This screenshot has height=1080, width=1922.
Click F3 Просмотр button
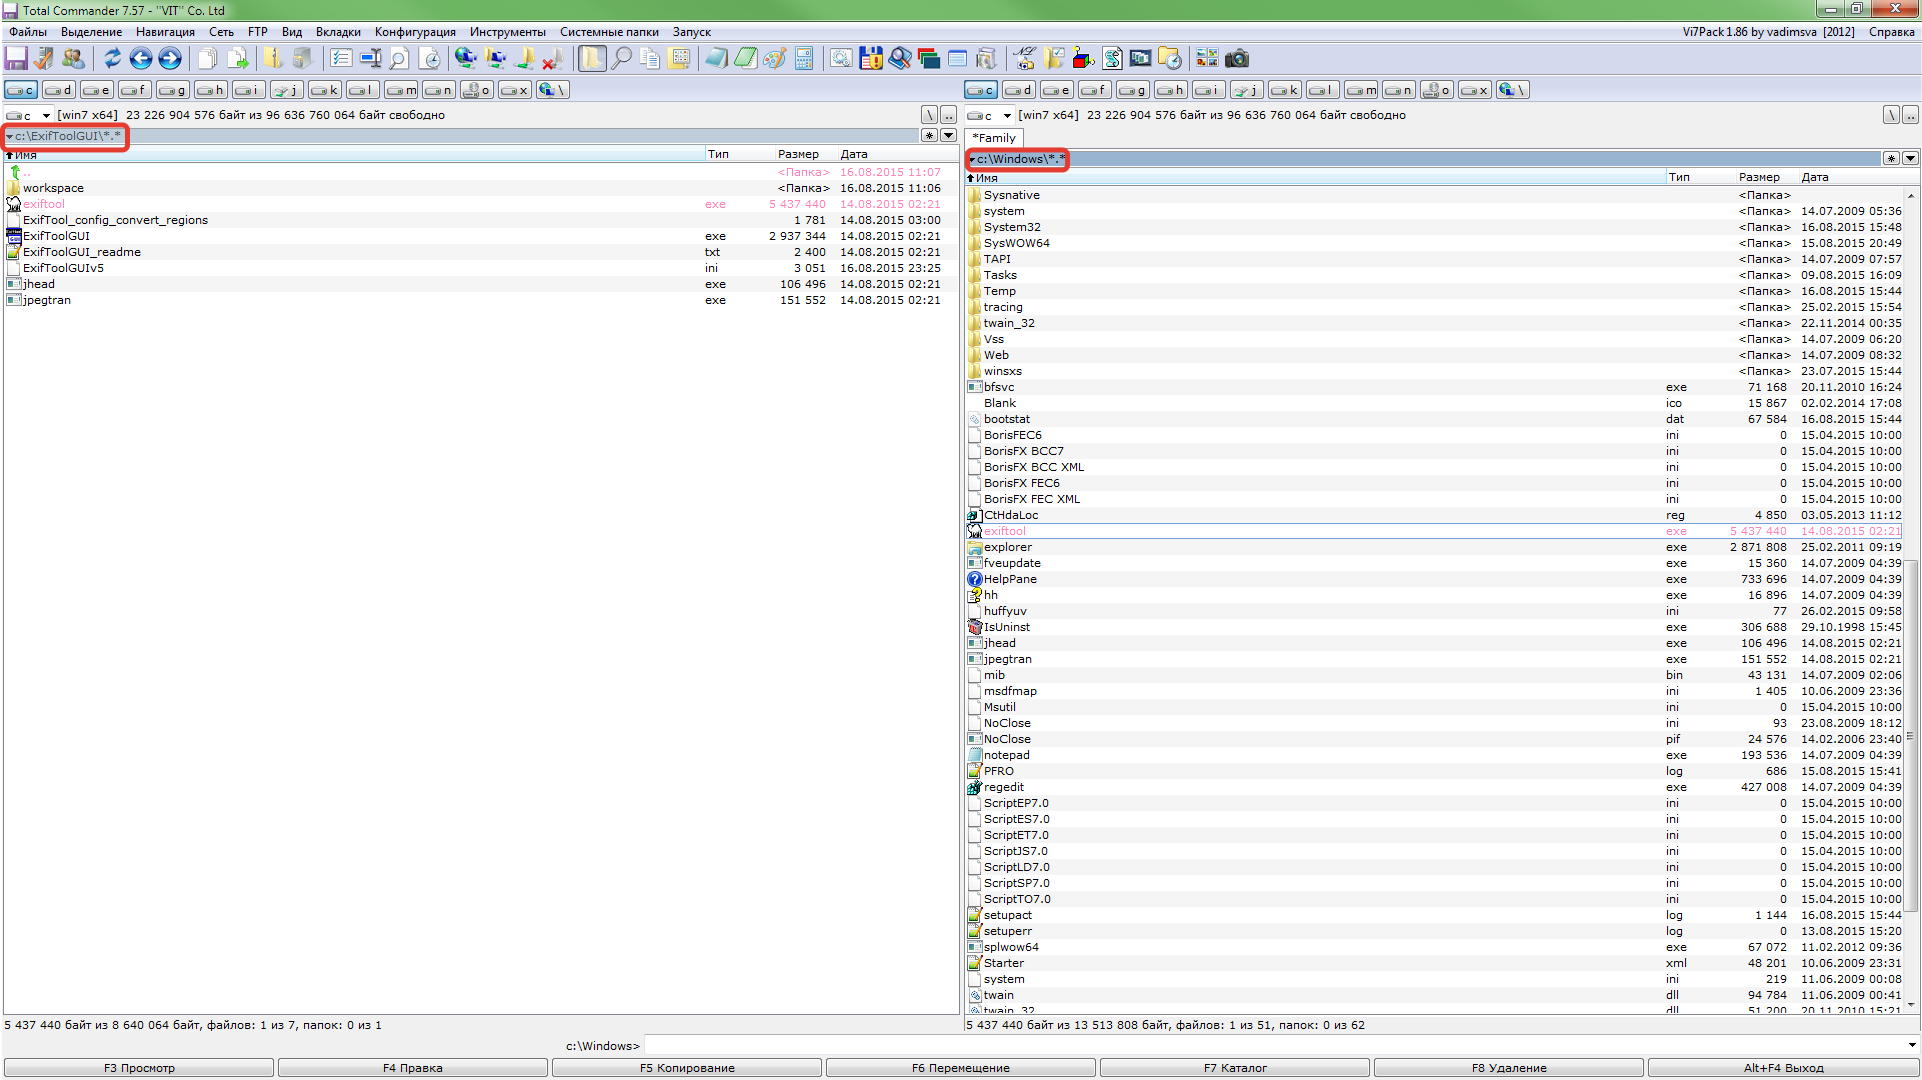[x=139, y=1068]
